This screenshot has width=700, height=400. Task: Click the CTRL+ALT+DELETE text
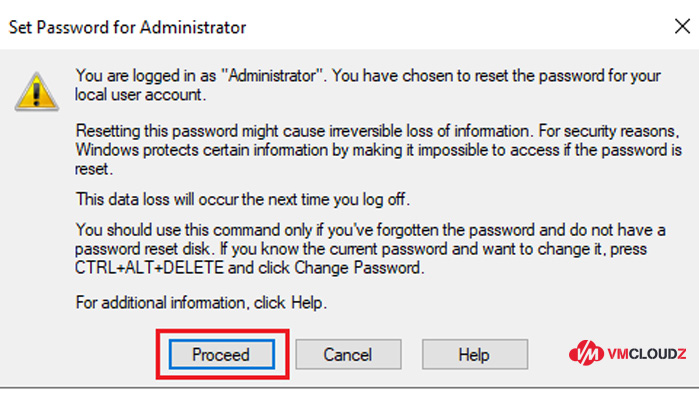pos(149,268)
